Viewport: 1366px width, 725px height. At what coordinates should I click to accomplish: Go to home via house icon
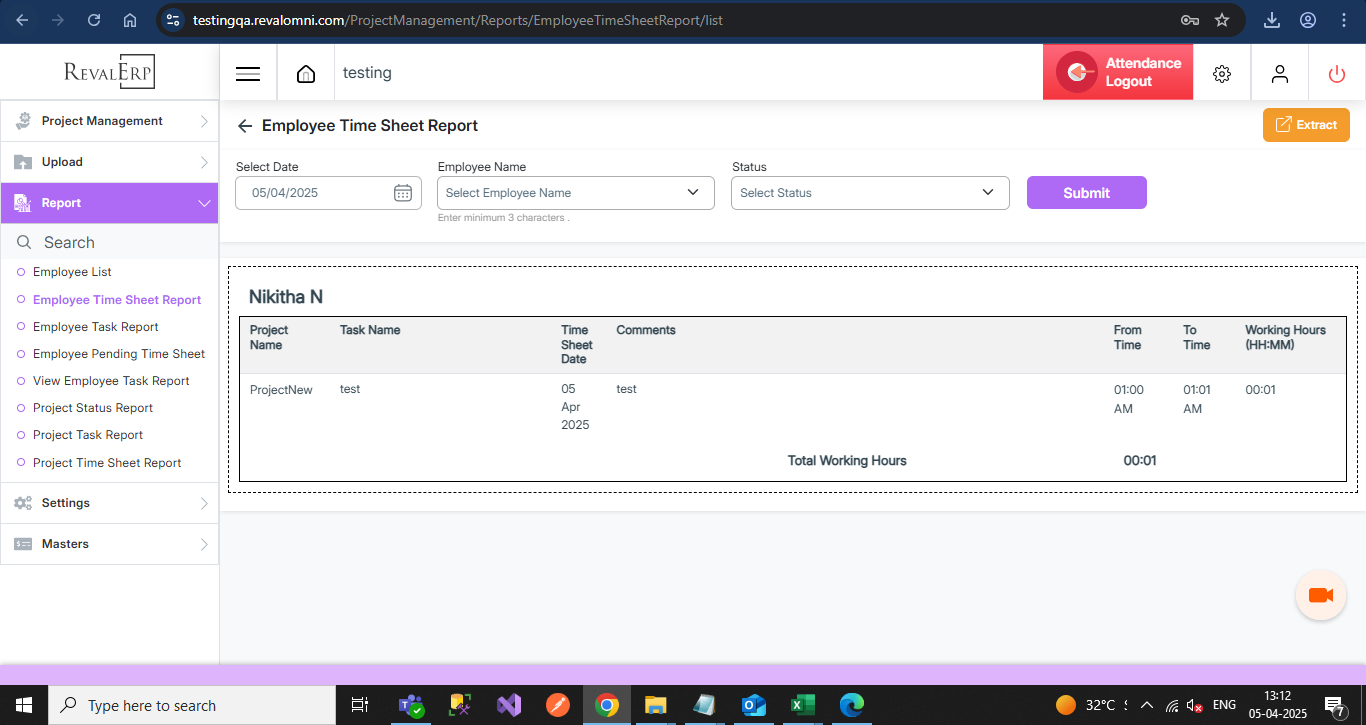click(306, 73)
